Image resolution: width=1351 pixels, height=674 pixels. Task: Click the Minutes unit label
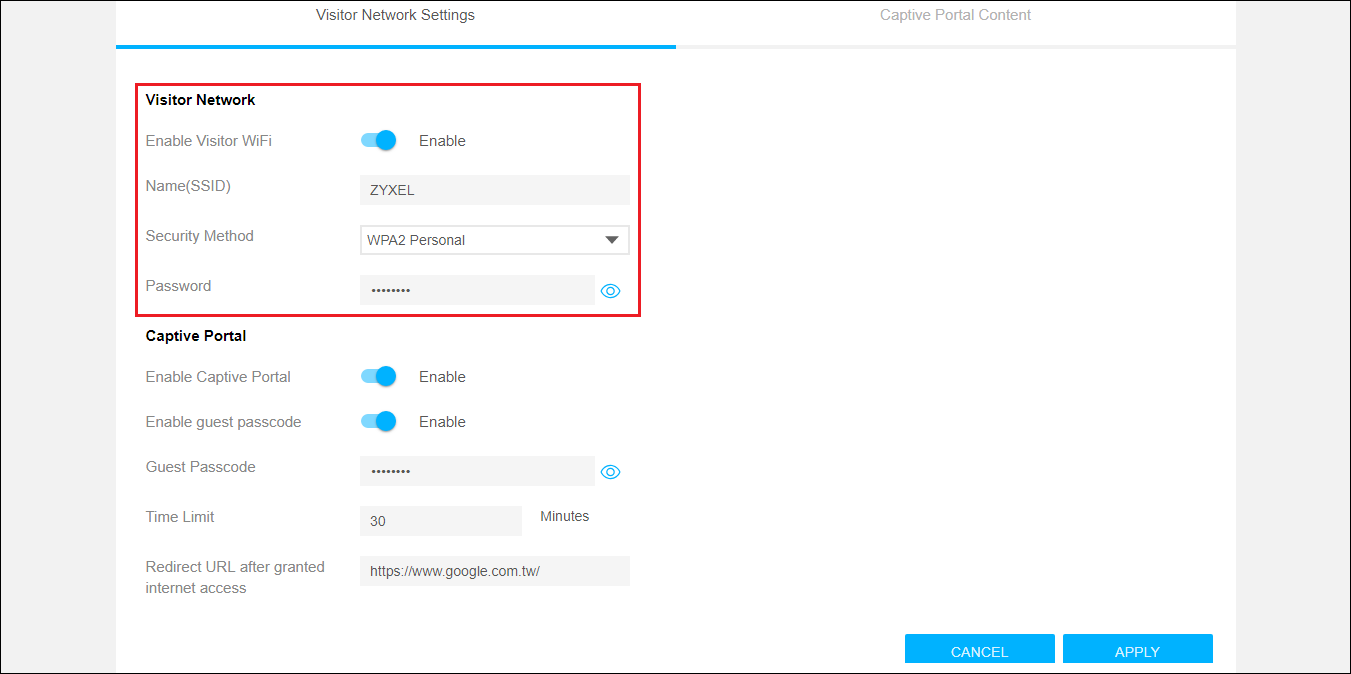pyautogui.click(x=565, y=517)
